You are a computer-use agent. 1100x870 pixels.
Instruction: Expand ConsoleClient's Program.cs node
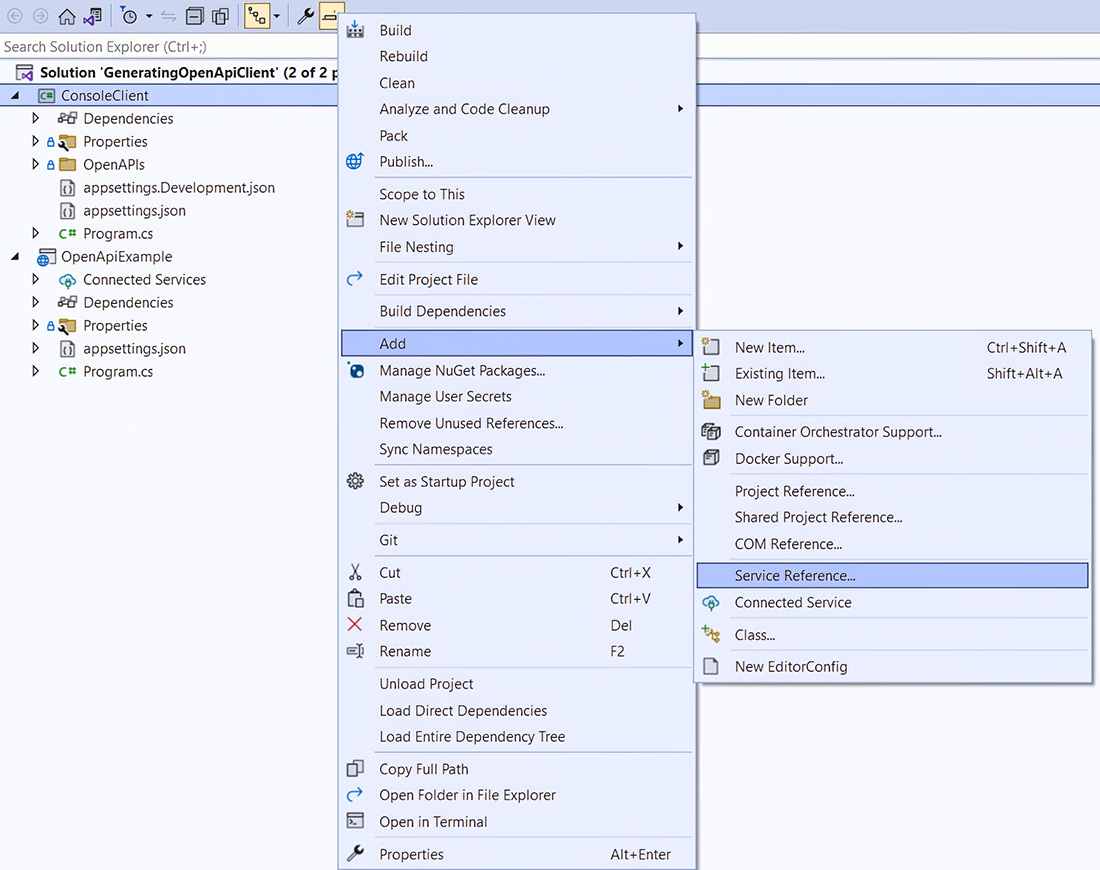35,233
